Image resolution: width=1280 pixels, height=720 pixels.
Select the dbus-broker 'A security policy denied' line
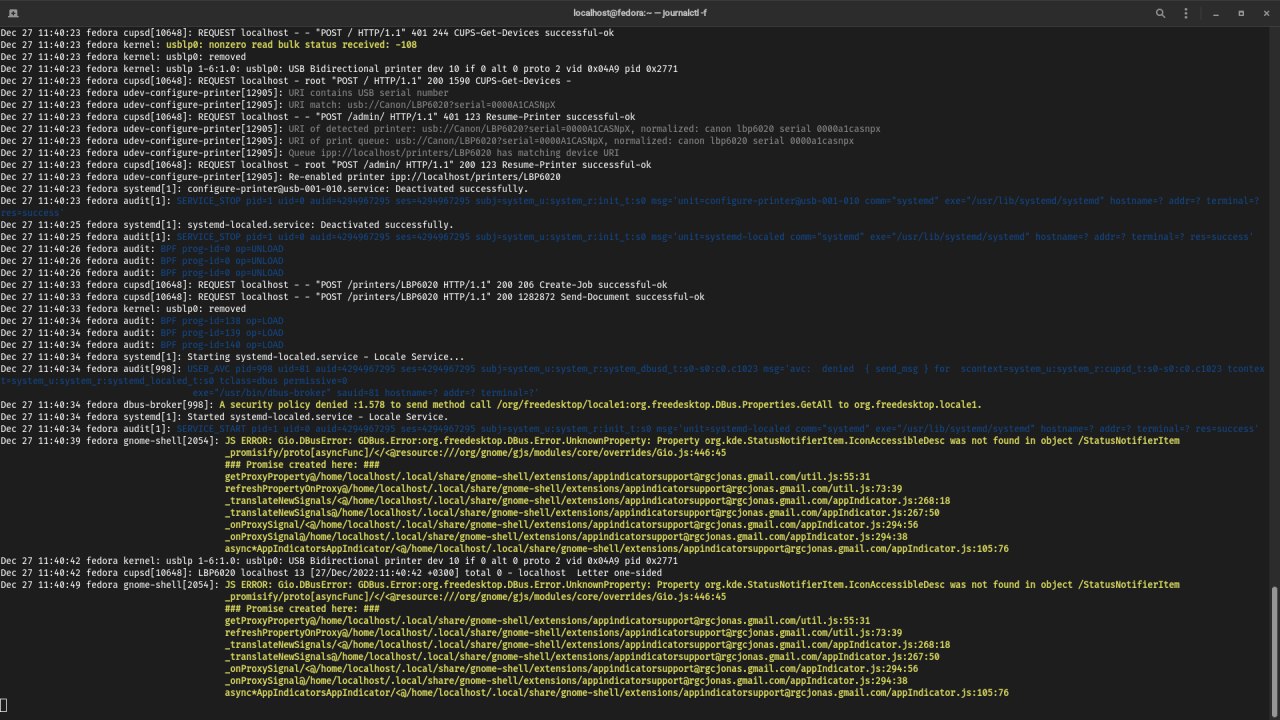(x=491, y=405)
